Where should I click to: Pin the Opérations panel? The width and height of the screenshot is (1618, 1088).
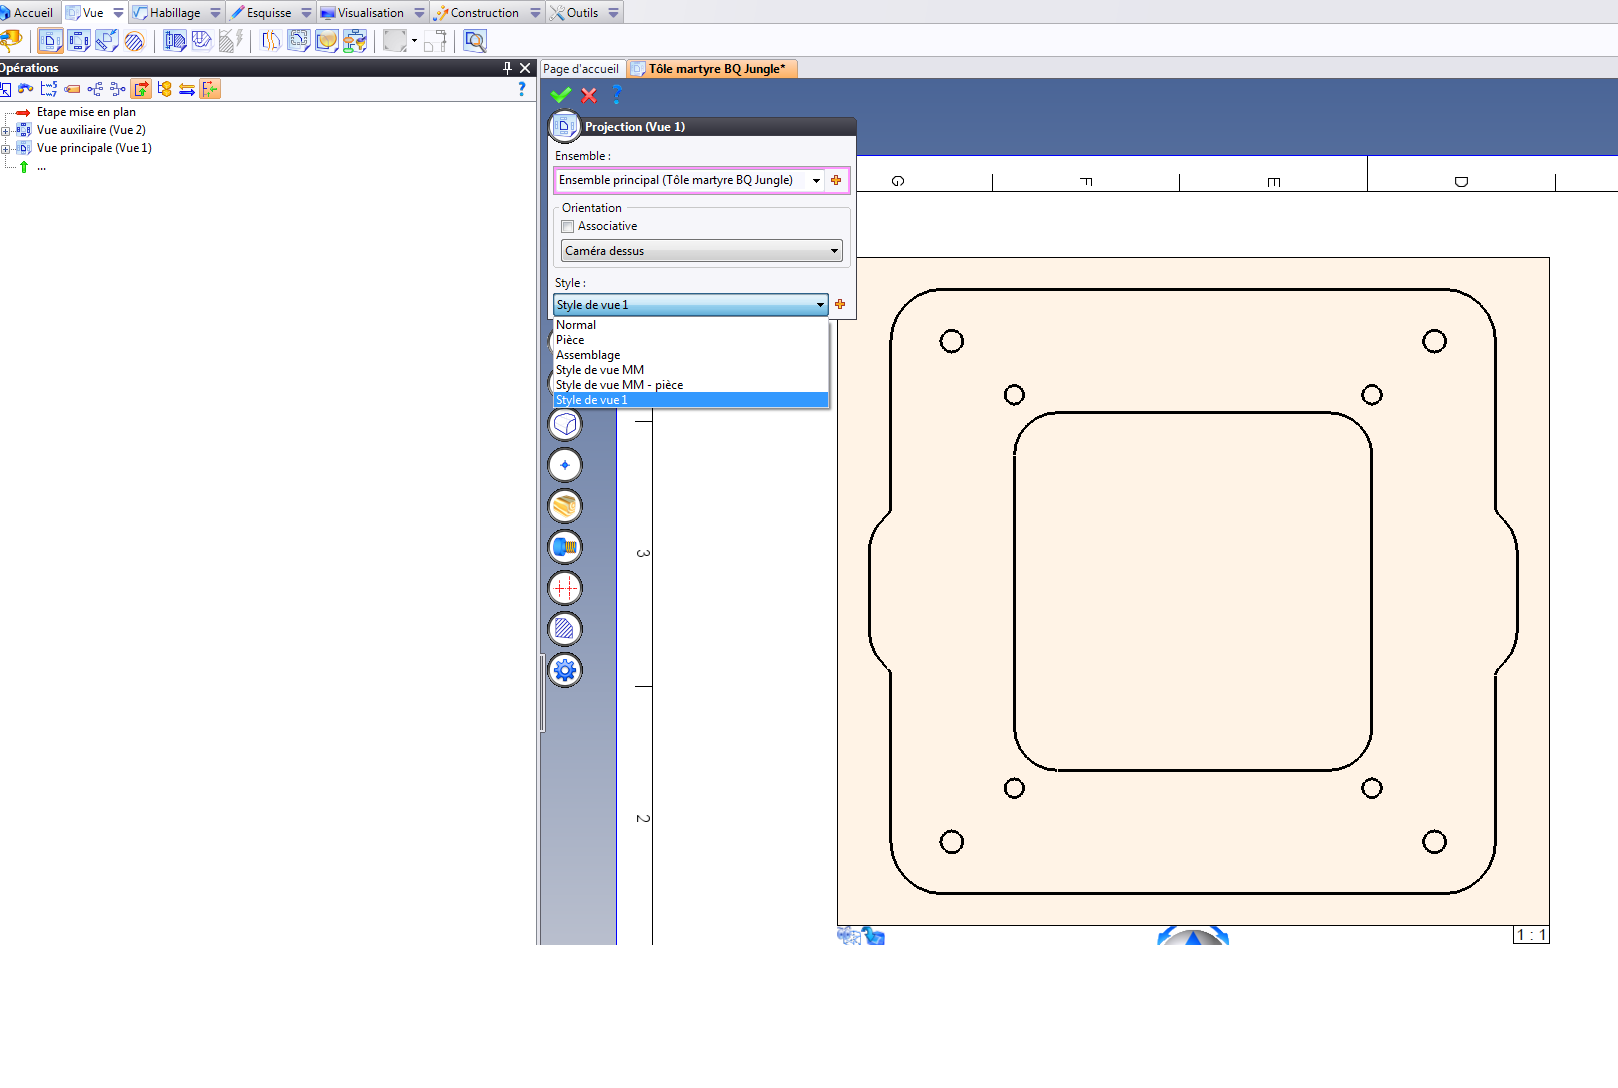pyautogui.click(x=507, y=68)
